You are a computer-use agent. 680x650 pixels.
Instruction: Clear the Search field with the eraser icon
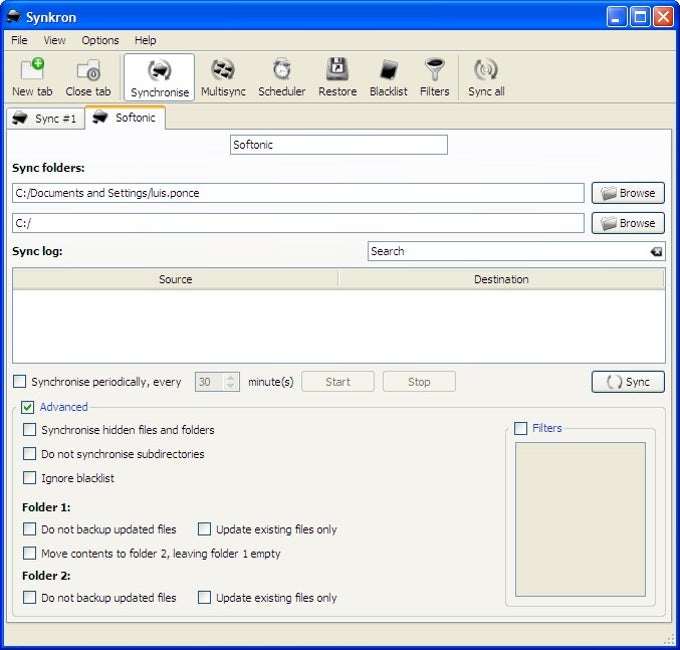656,252
